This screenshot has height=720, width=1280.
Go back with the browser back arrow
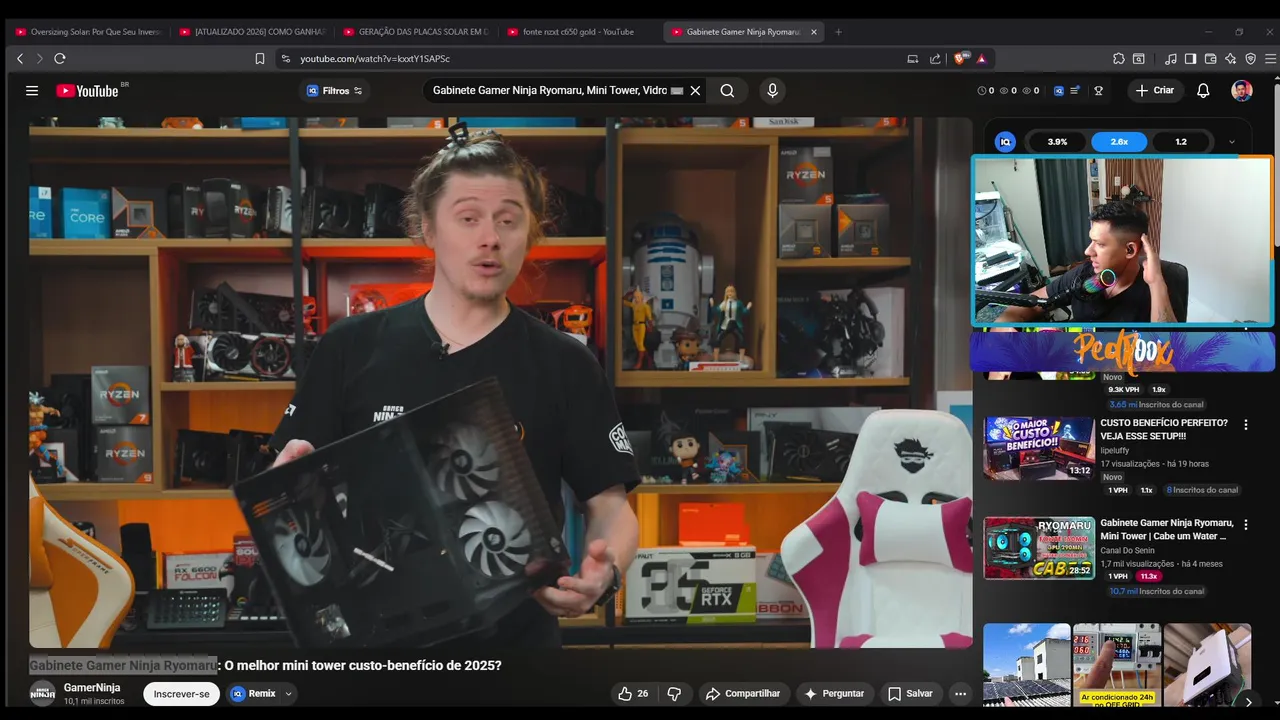[x=20, y=59]
